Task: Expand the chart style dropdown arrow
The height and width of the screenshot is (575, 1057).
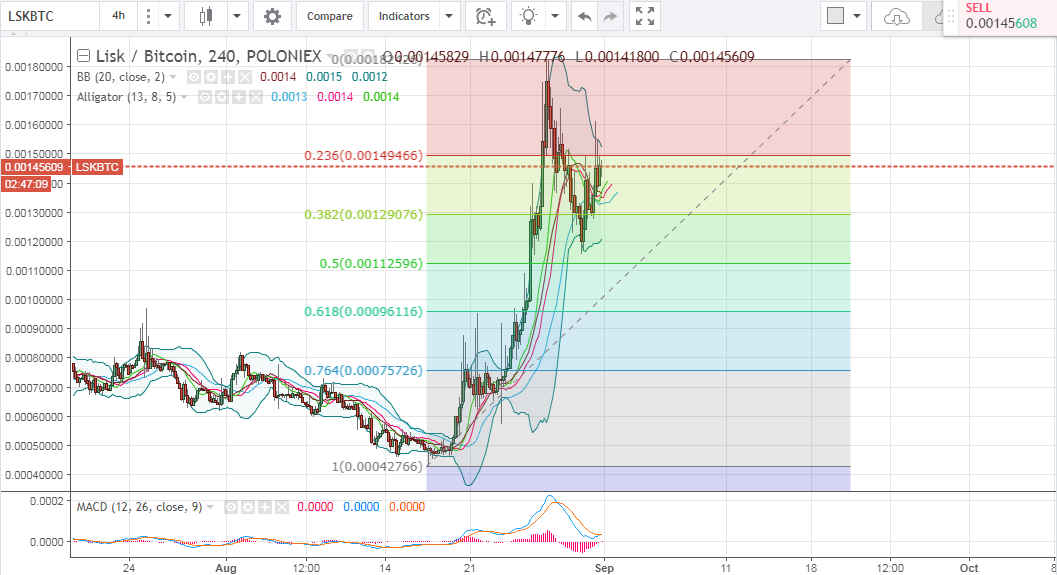Action: pos(237,16)
